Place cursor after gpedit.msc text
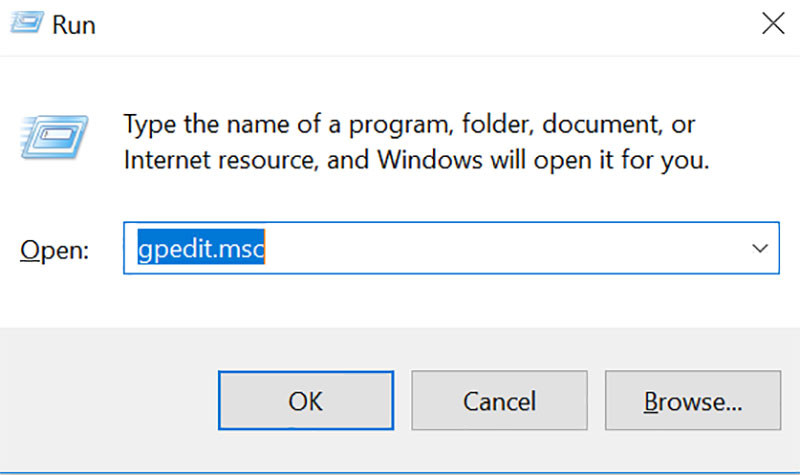This screenshot has height=475, width=800. tap(266, 247)
